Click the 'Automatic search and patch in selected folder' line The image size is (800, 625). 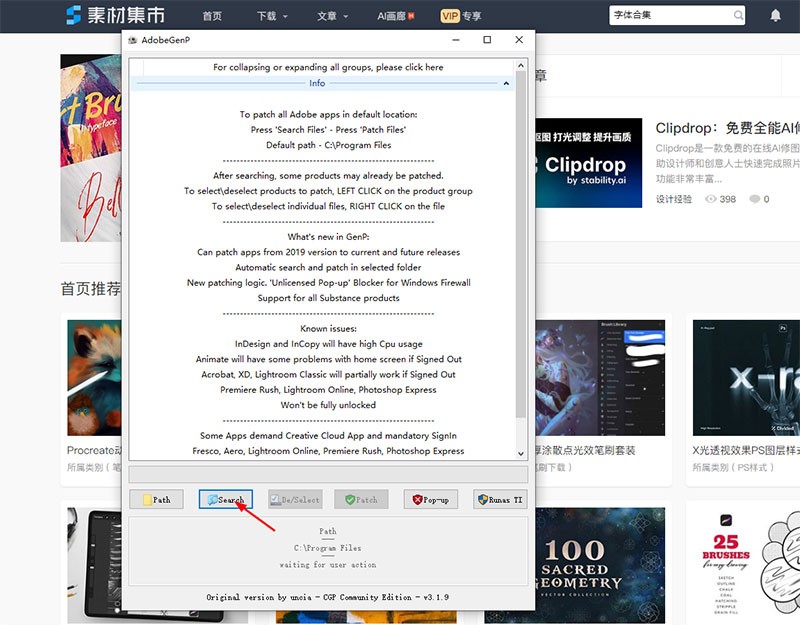(x=329, y=267)
